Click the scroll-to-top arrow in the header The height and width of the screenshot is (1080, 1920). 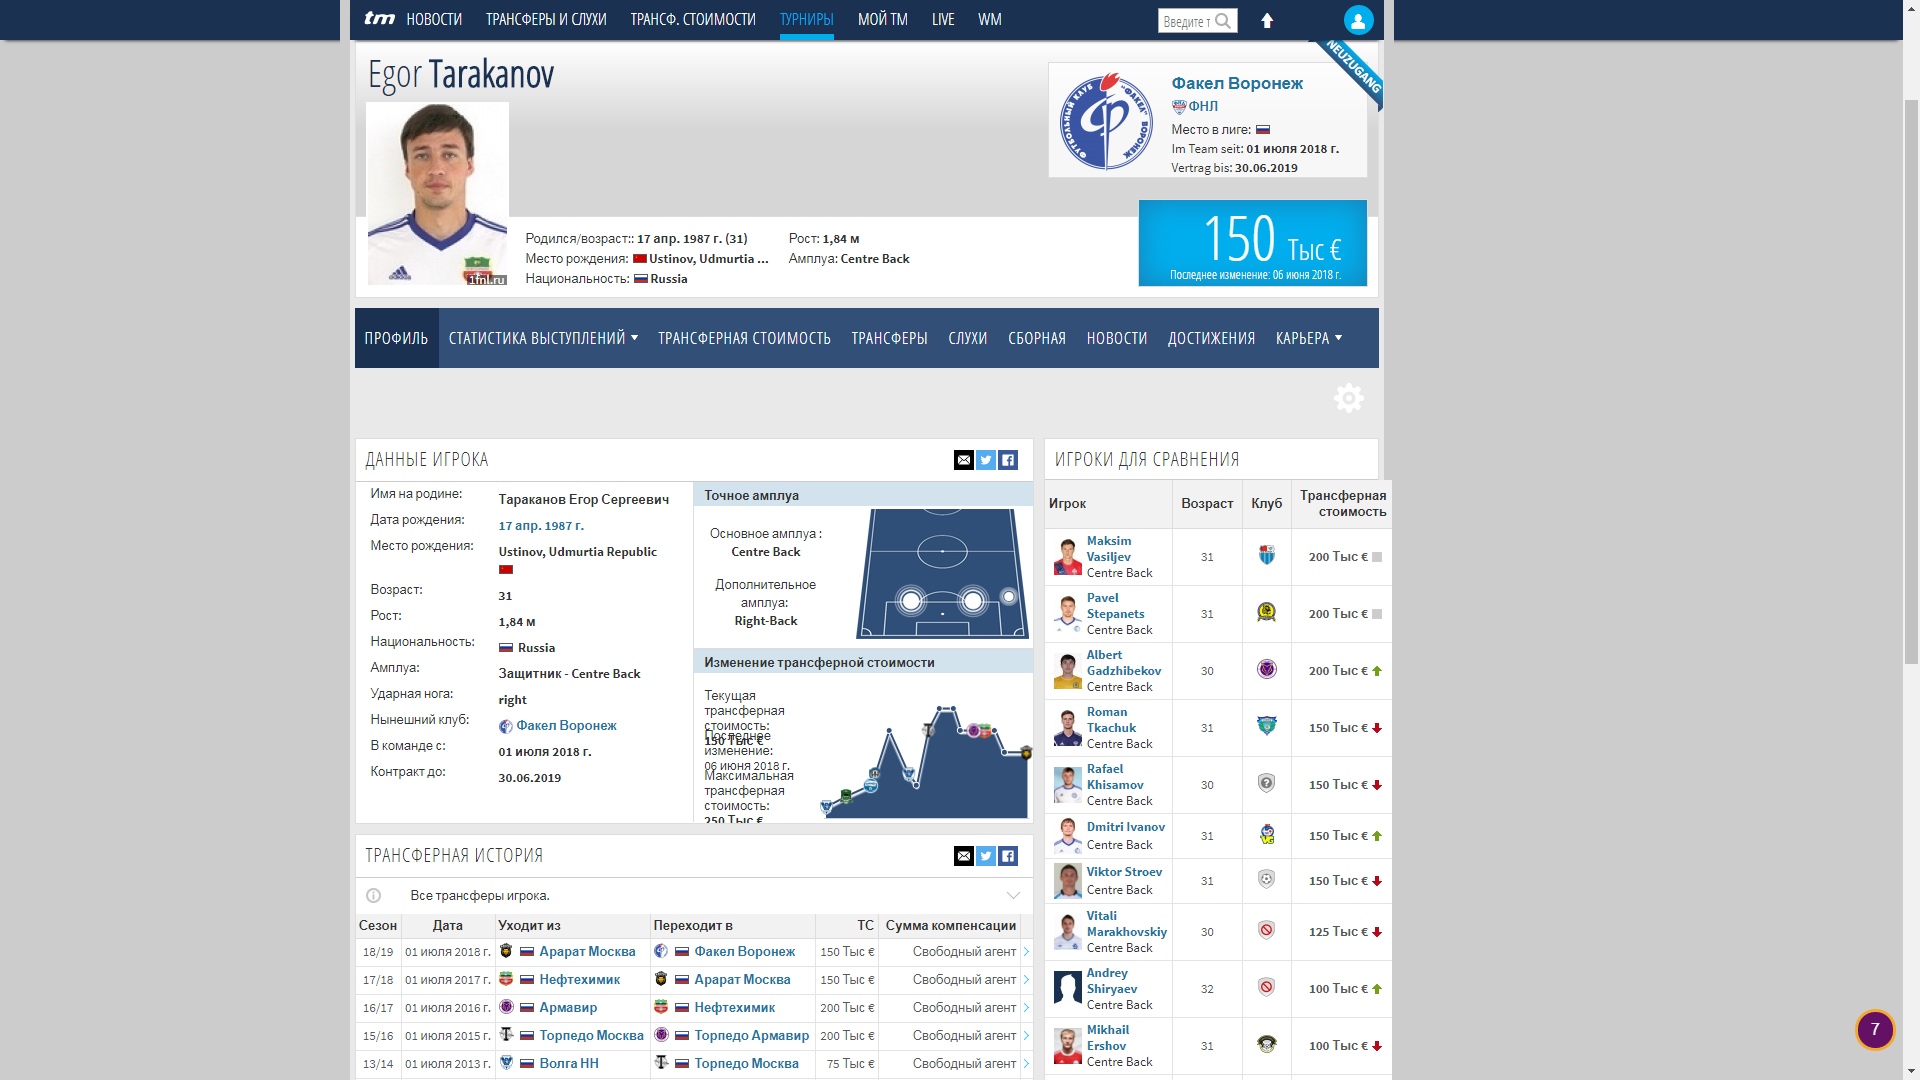(x=1267, y=21)
